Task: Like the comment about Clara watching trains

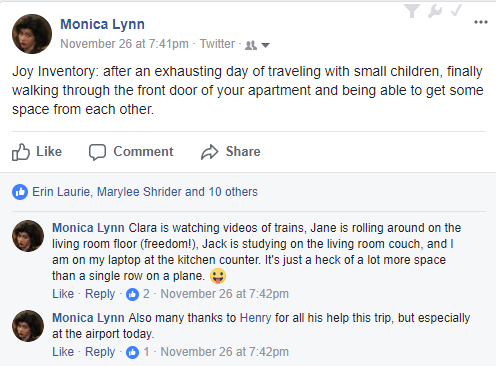Action: (x=63, y=294)
